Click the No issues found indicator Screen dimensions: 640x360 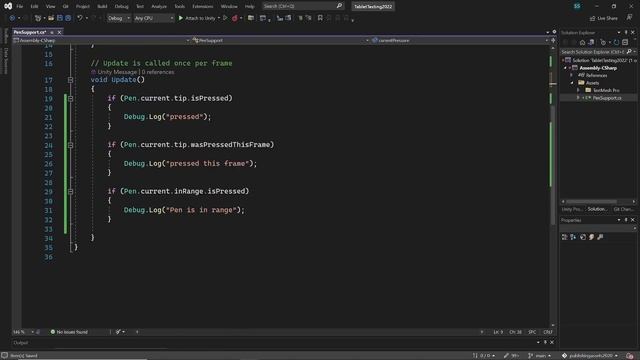pyautogui.click(x=69, y=332)
